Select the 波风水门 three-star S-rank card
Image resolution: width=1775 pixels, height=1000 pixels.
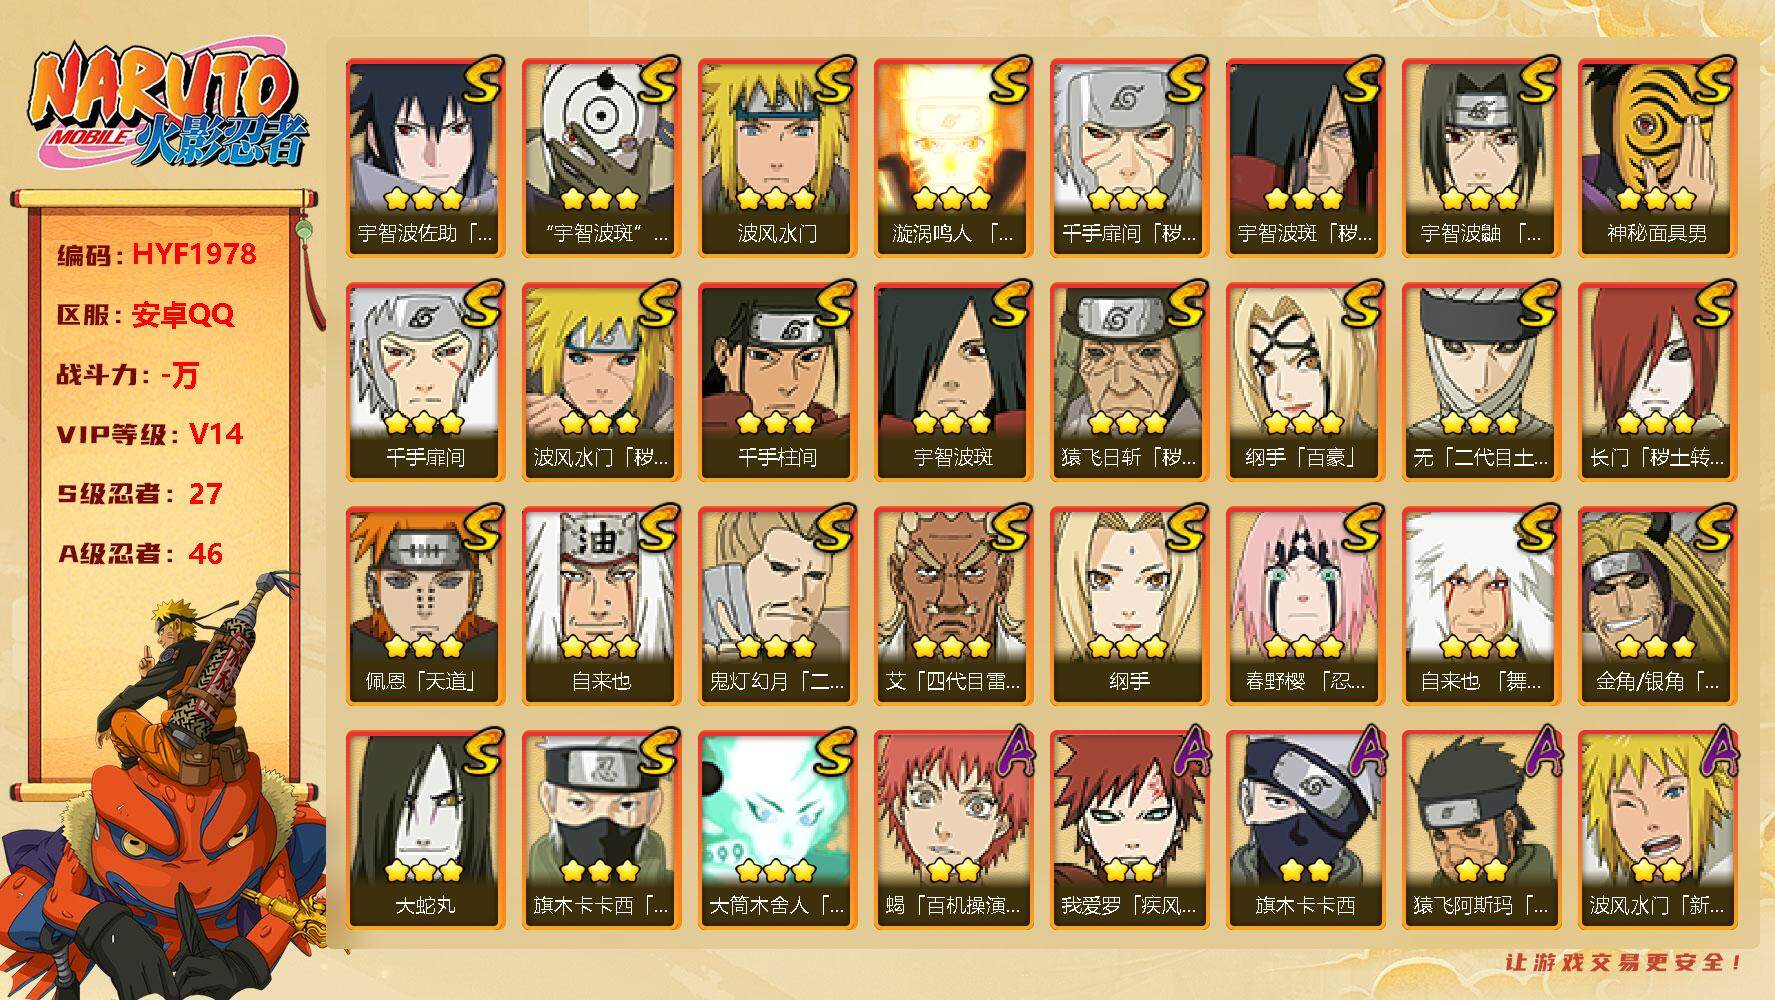777,158
